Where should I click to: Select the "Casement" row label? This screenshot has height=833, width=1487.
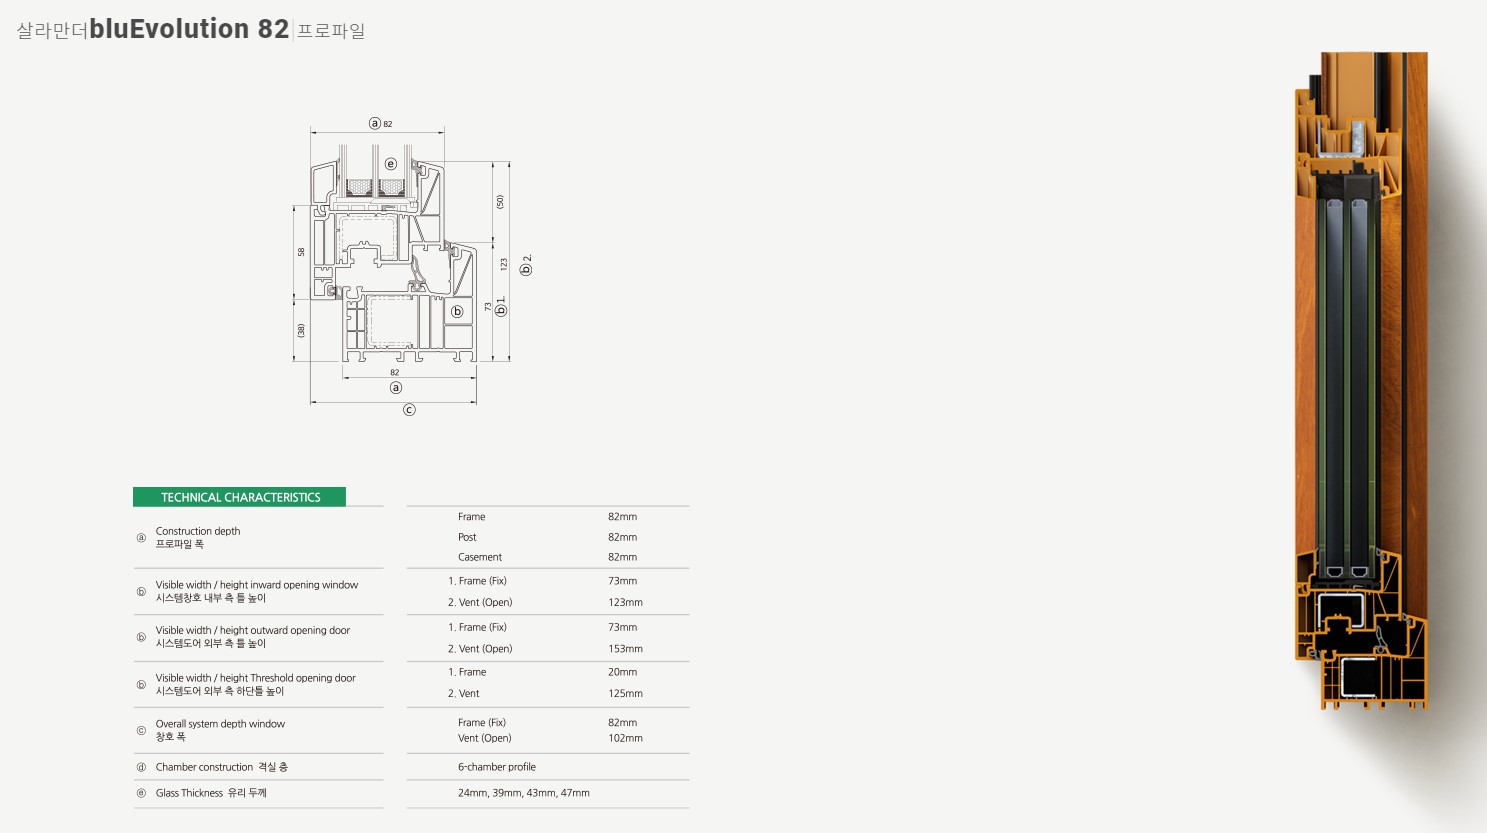pyautogui.click(x=480, y=557)
